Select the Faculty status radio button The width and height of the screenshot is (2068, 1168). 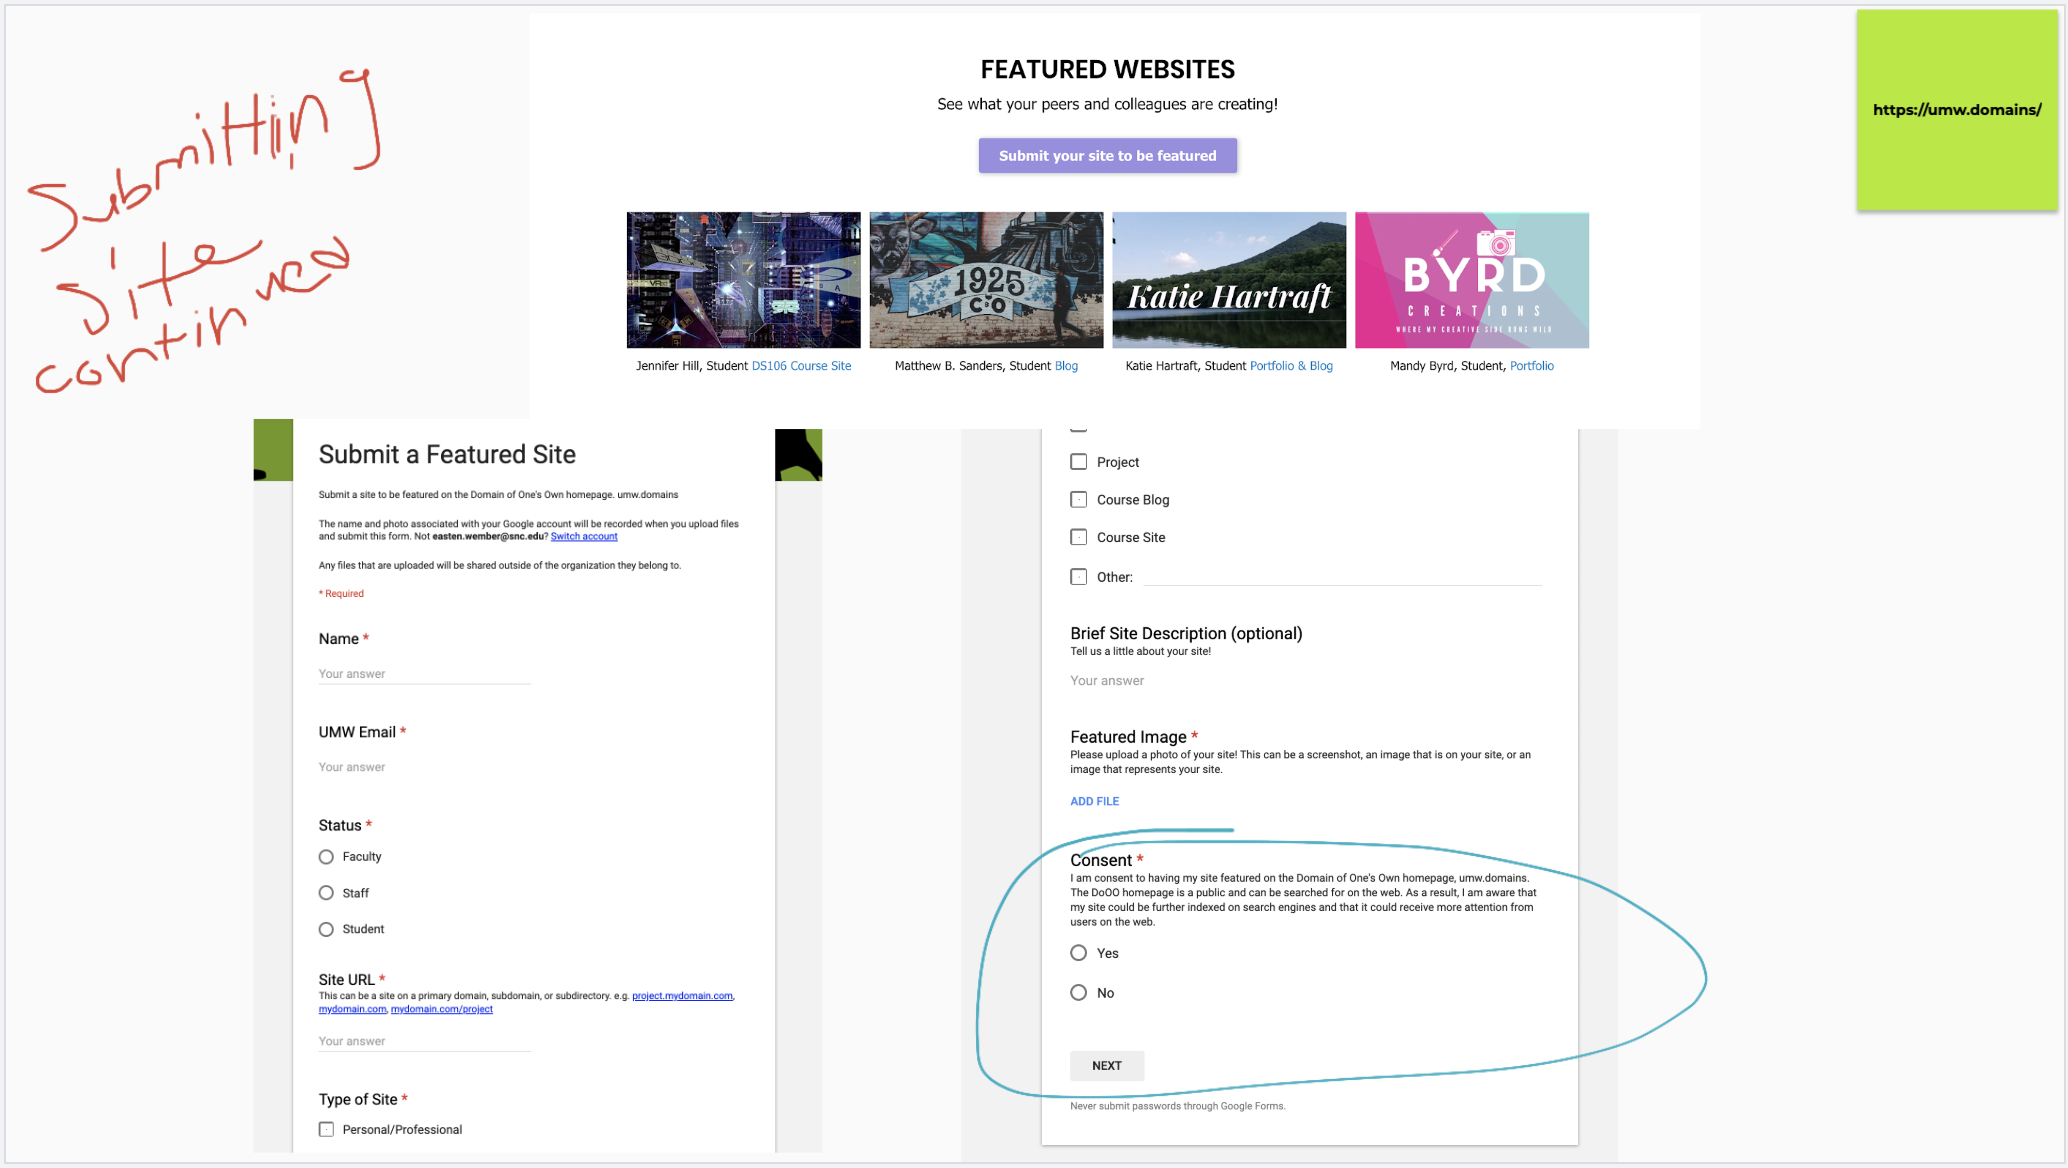tap(326, 857)
